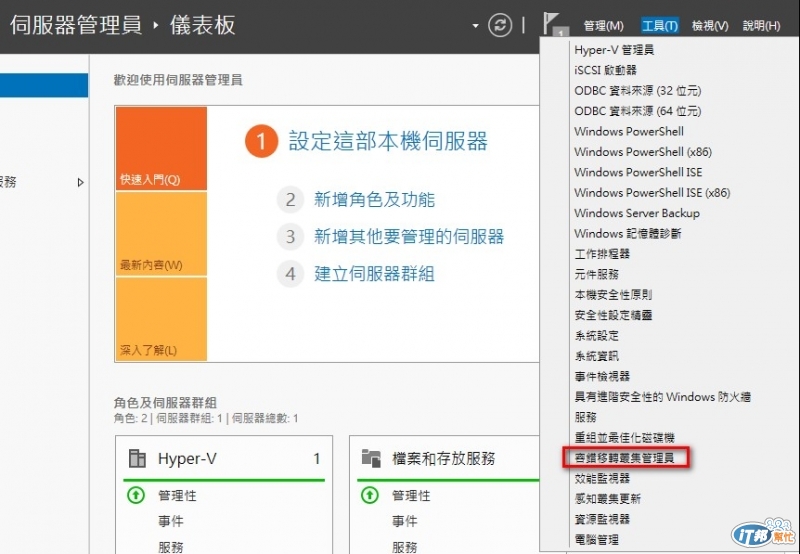Click green status icon in 檔案和存放服務 tile
This screenshot has width=800, height=554.
(x=369, y=495)
